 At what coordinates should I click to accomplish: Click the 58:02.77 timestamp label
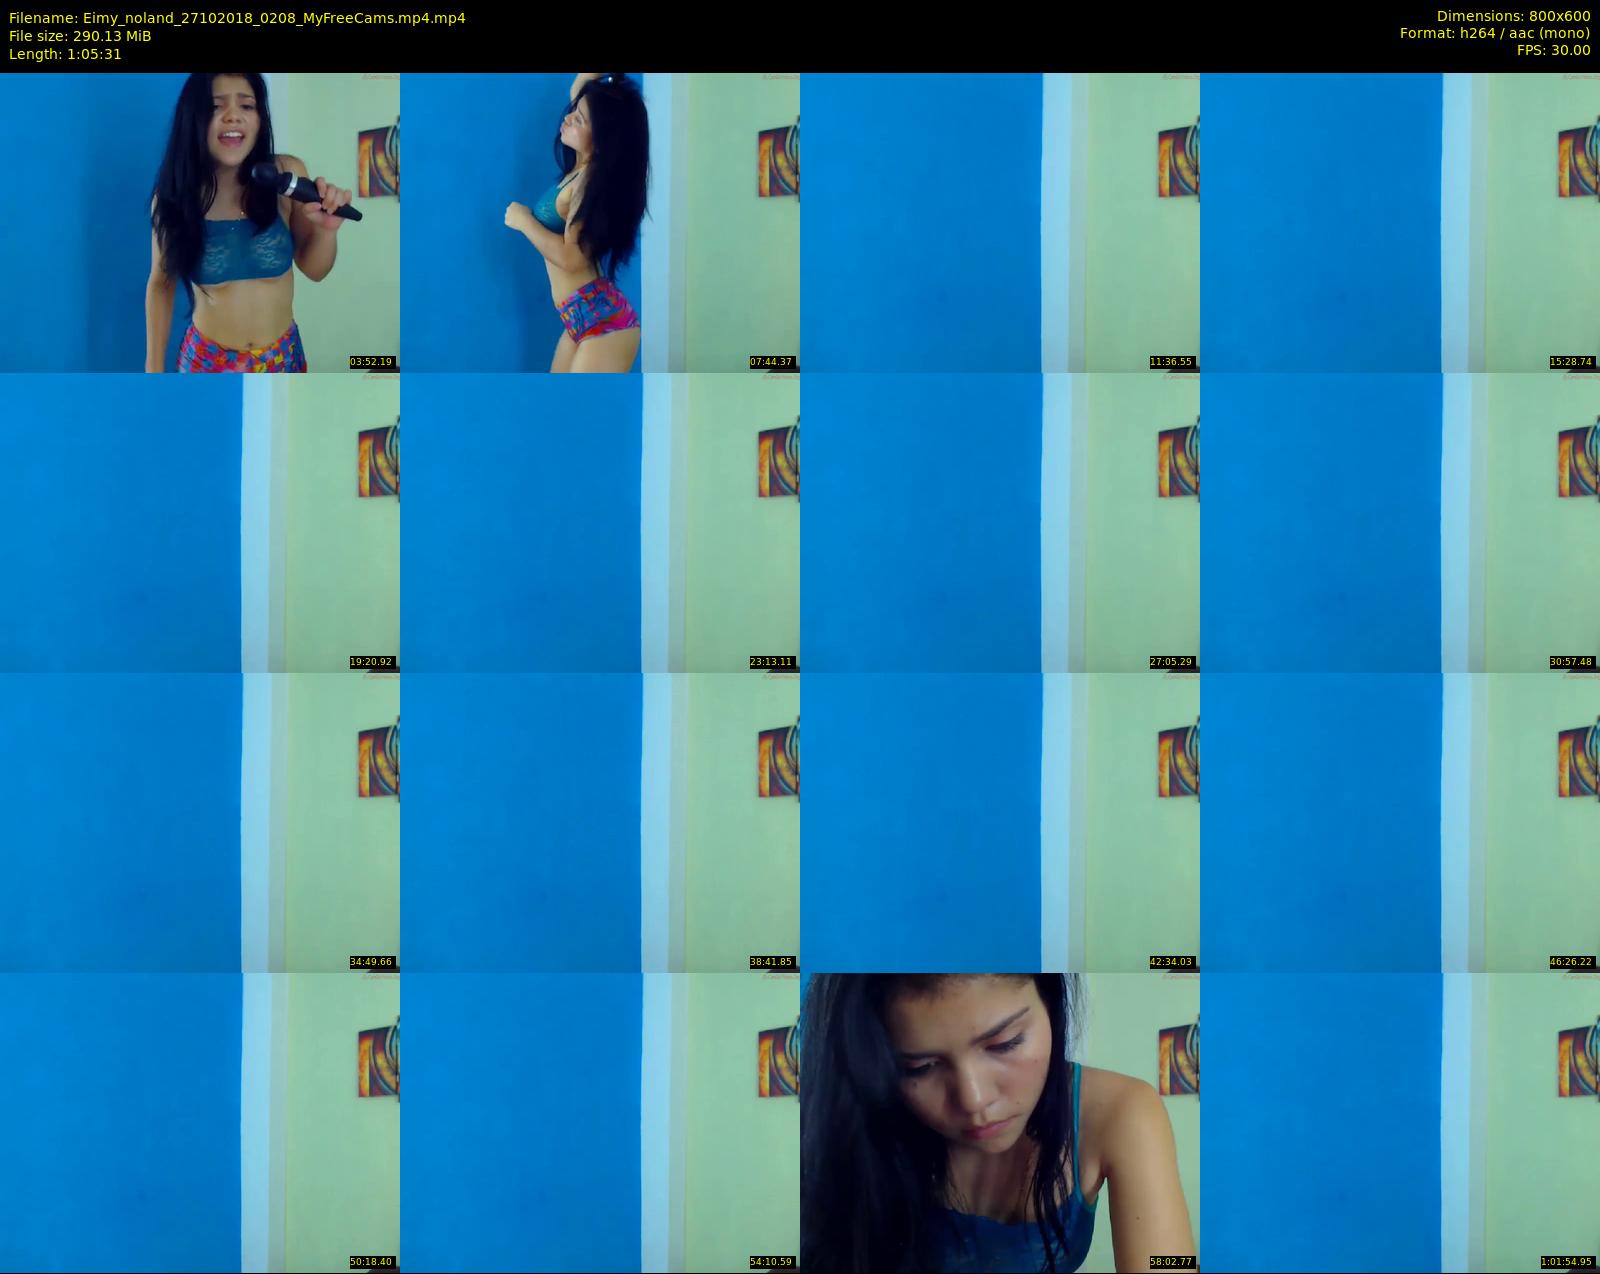[1171, 1262]
